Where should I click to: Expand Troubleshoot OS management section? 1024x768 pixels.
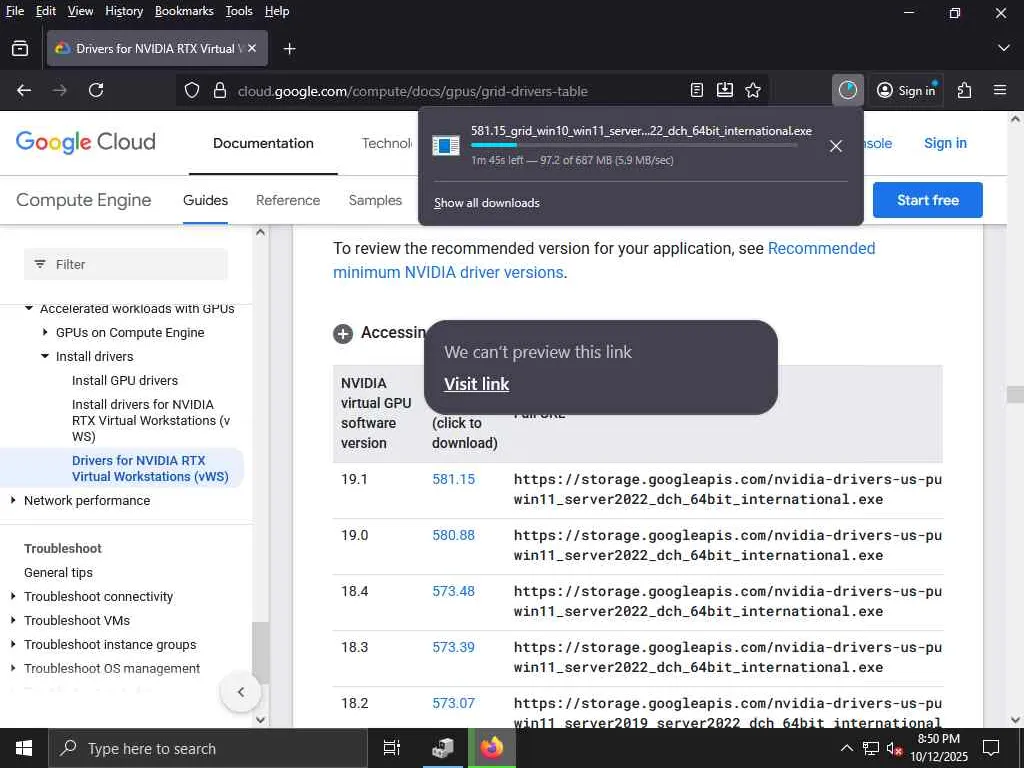coord(12,669)
